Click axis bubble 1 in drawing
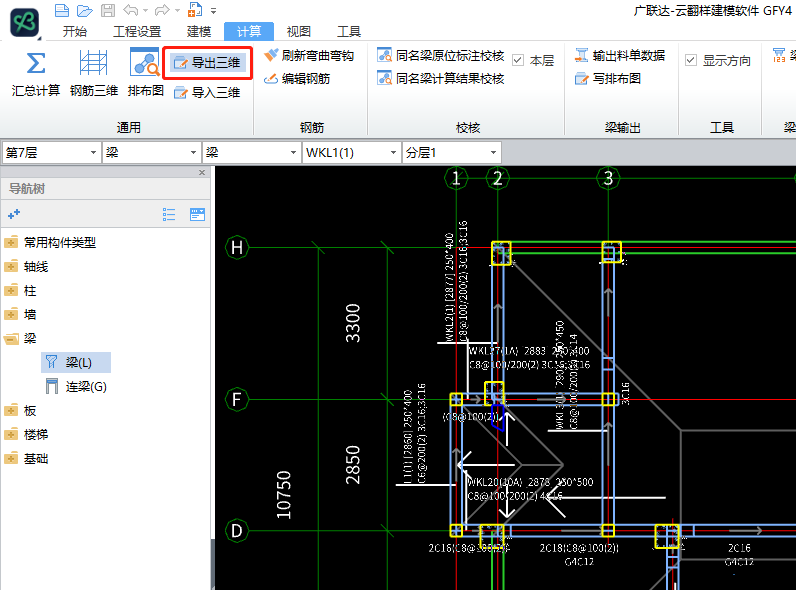The image size is (796, 590). click(456, 178)
